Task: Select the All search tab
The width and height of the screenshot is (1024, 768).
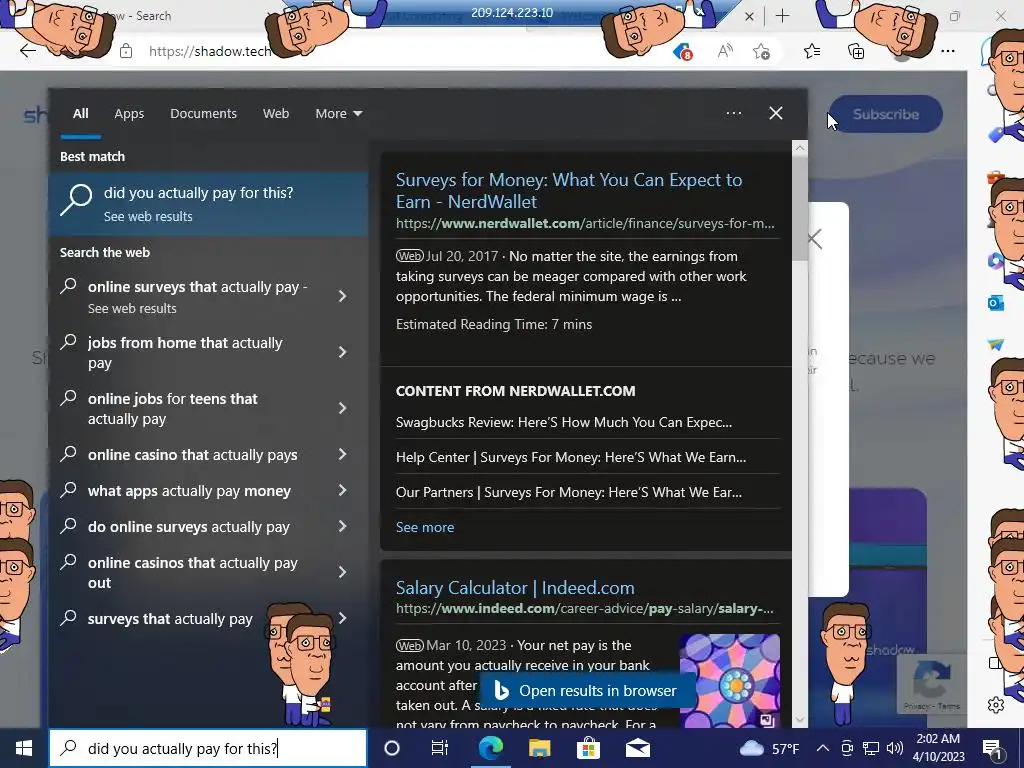Action: (81, 114)
